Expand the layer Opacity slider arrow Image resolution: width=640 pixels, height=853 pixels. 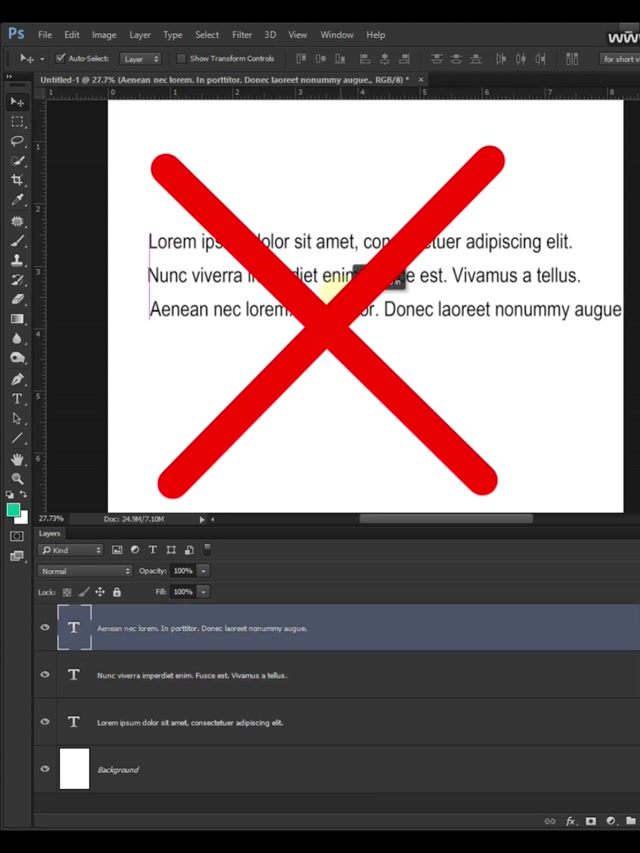[204, 571]
